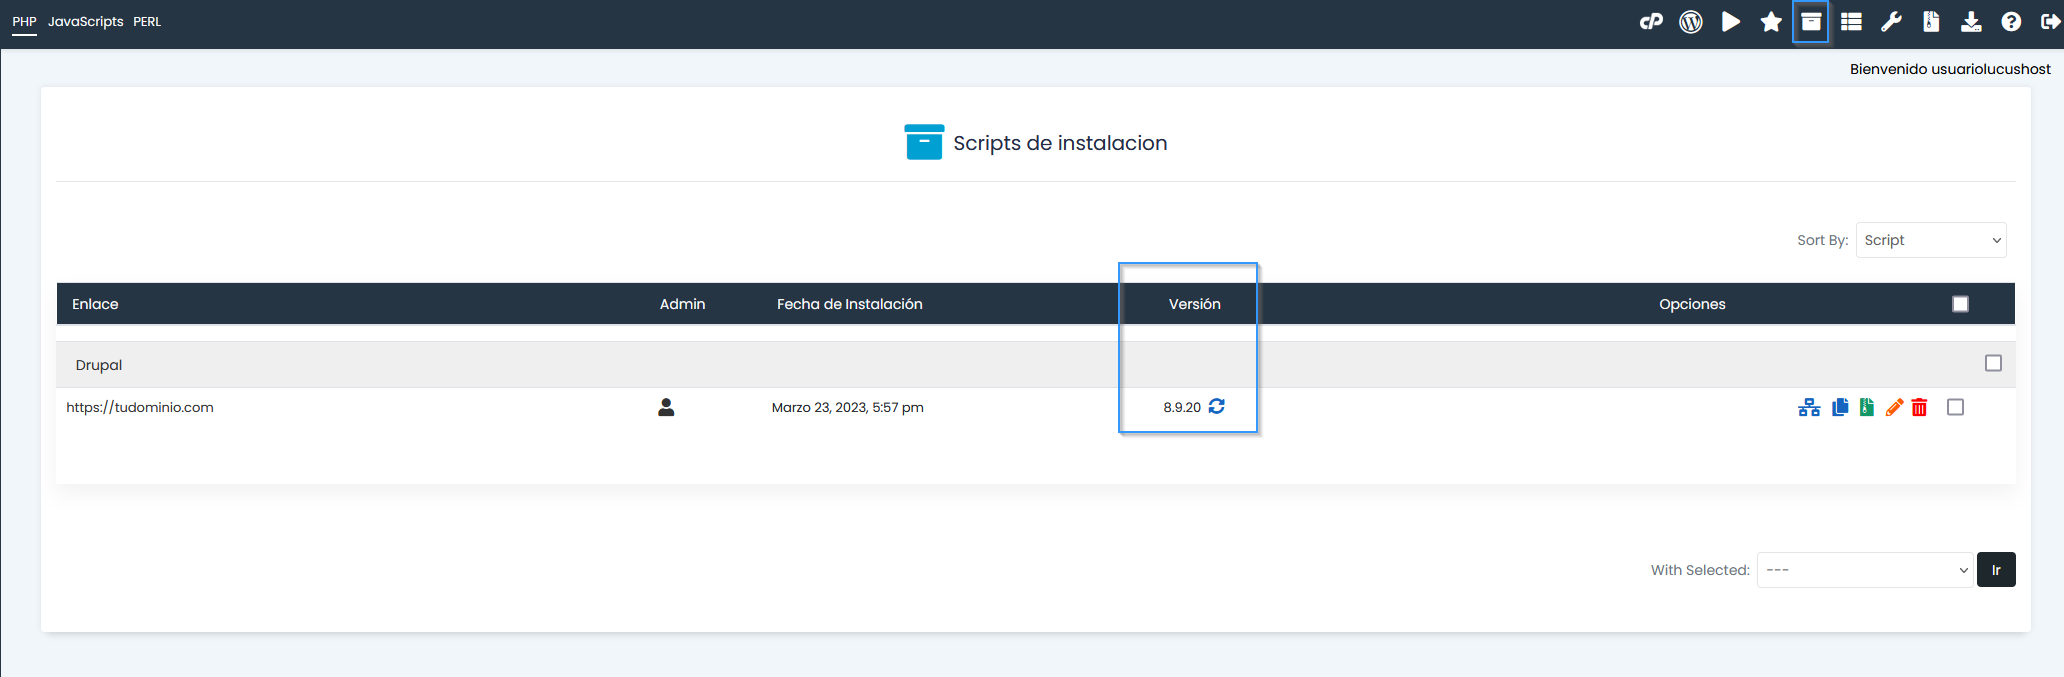Click the upgrade refresh icon next to 8.9.20
The width and height of the screenshot is (2064, 677).
(x=1217, y=406)
